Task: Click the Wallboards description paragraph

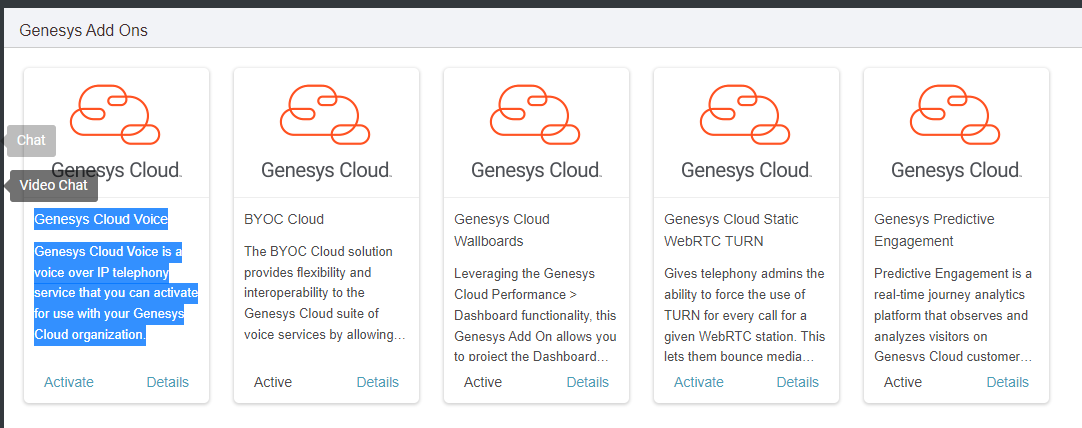Action: click(535, 315)
